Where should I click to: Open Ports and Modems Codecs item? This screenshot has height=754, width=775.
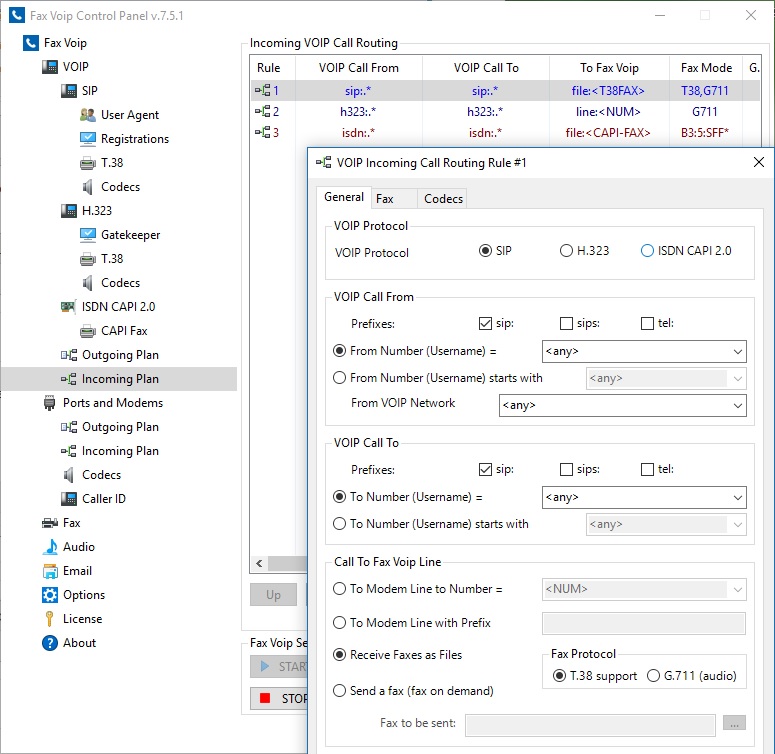tap(101, 475)
